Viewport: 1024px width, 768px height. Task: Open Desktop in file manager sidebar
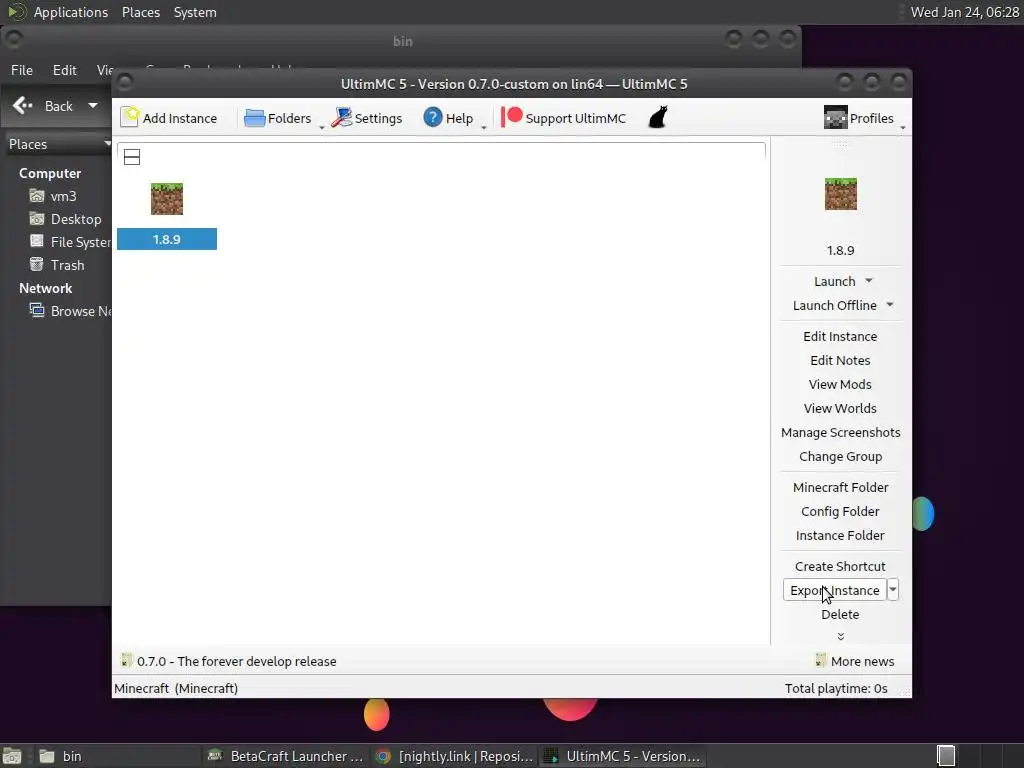tap(65, 219)
